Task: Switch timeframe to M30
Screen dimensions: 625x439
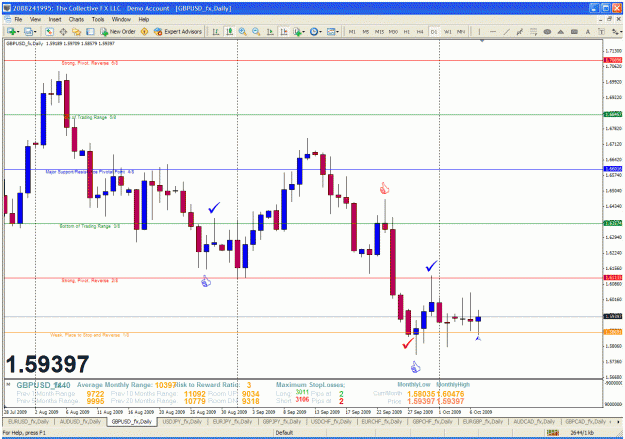Action: (393, 31)
